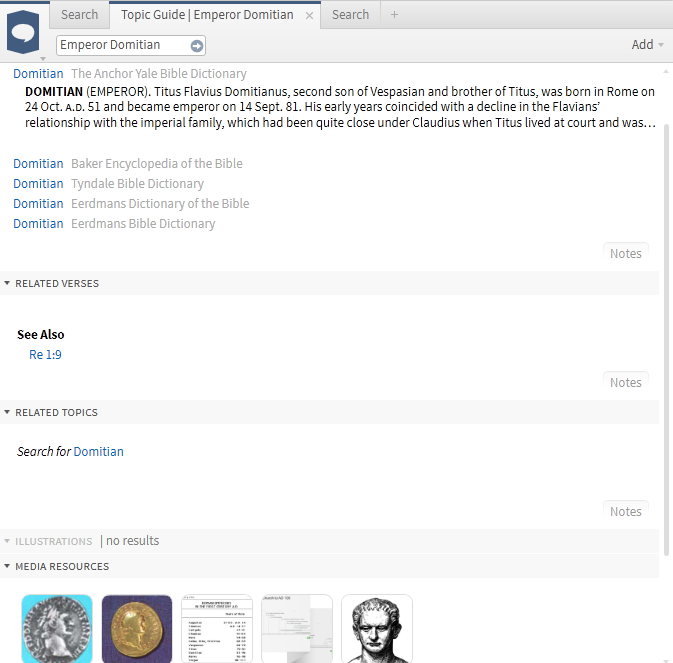Switch to the first Search tab
Viewport: 673px width, 663px height.
79,15
